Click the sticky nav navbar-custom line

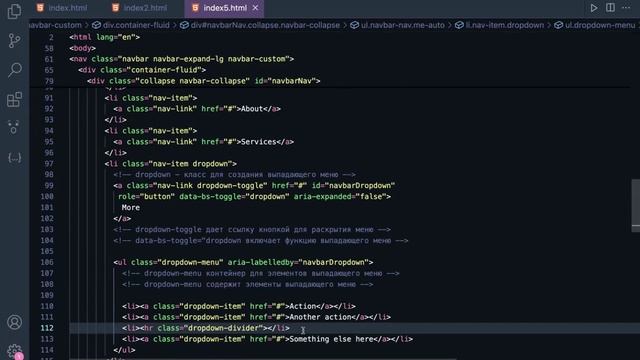coord(182,59)
